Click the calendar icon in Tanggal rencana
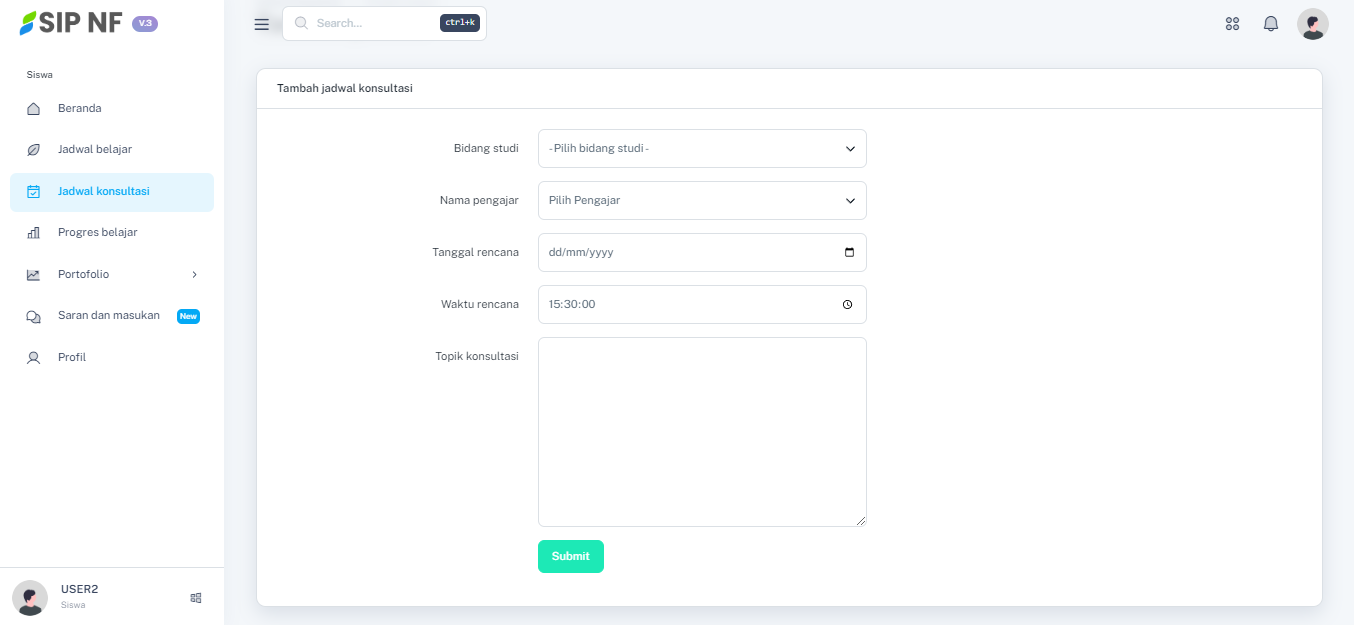The height and width of the screenshot is (625, 1354). click(849, 253)
